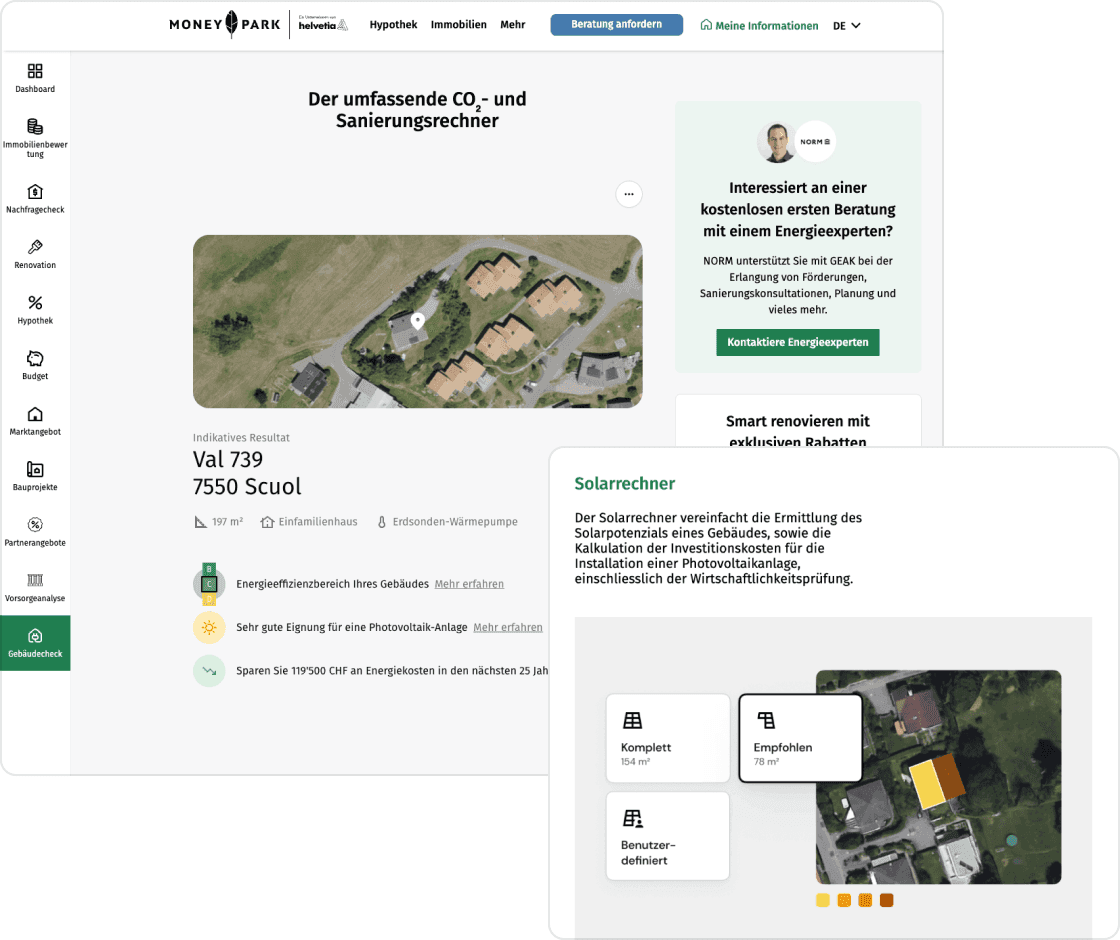Viewport: 1120px width, 940px height.
Task: Choose the Empfohlen 78 m² roof option
Action: pos(799,738)
